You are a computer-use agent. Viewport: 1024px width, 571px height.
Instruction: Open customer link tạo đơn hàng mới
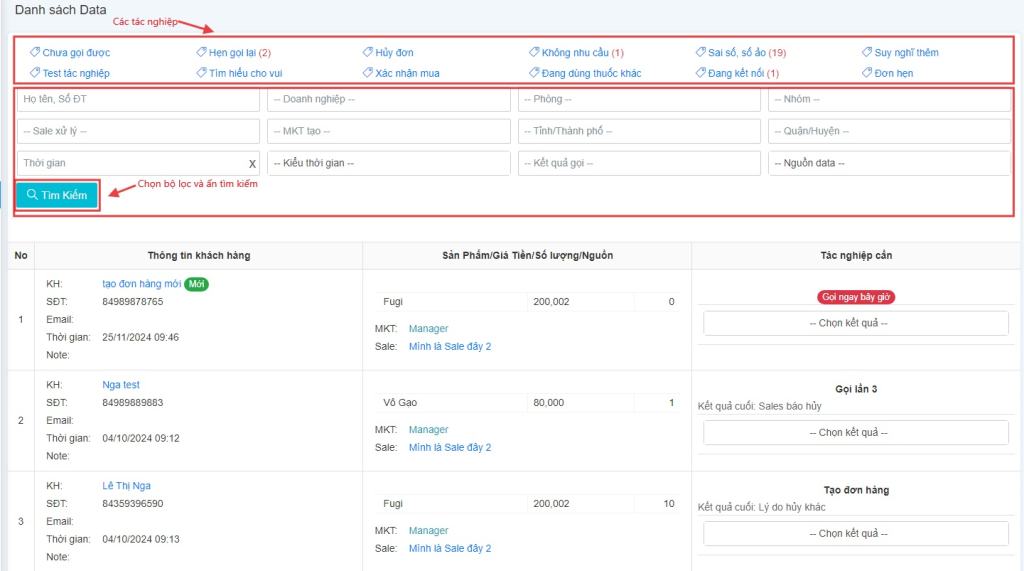click(x=141, y=284)
